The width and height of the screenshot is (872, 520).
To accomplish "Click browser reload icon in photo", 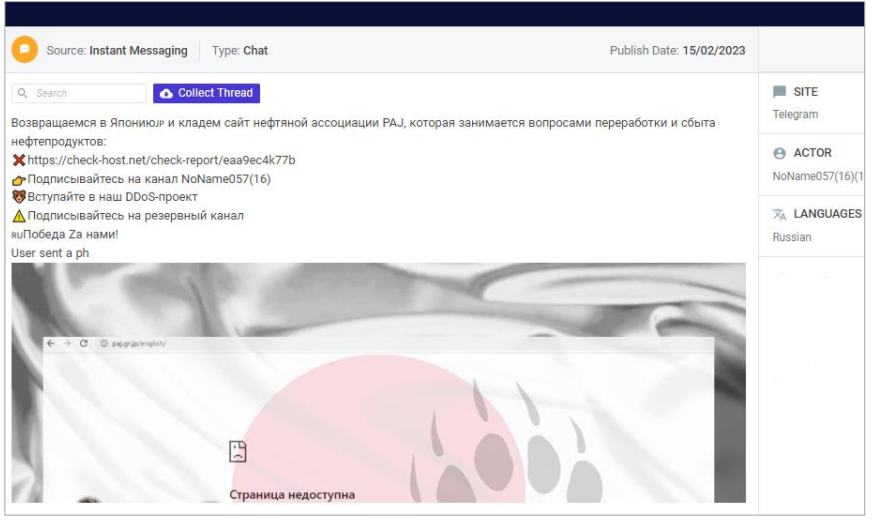I will (84, 344).
